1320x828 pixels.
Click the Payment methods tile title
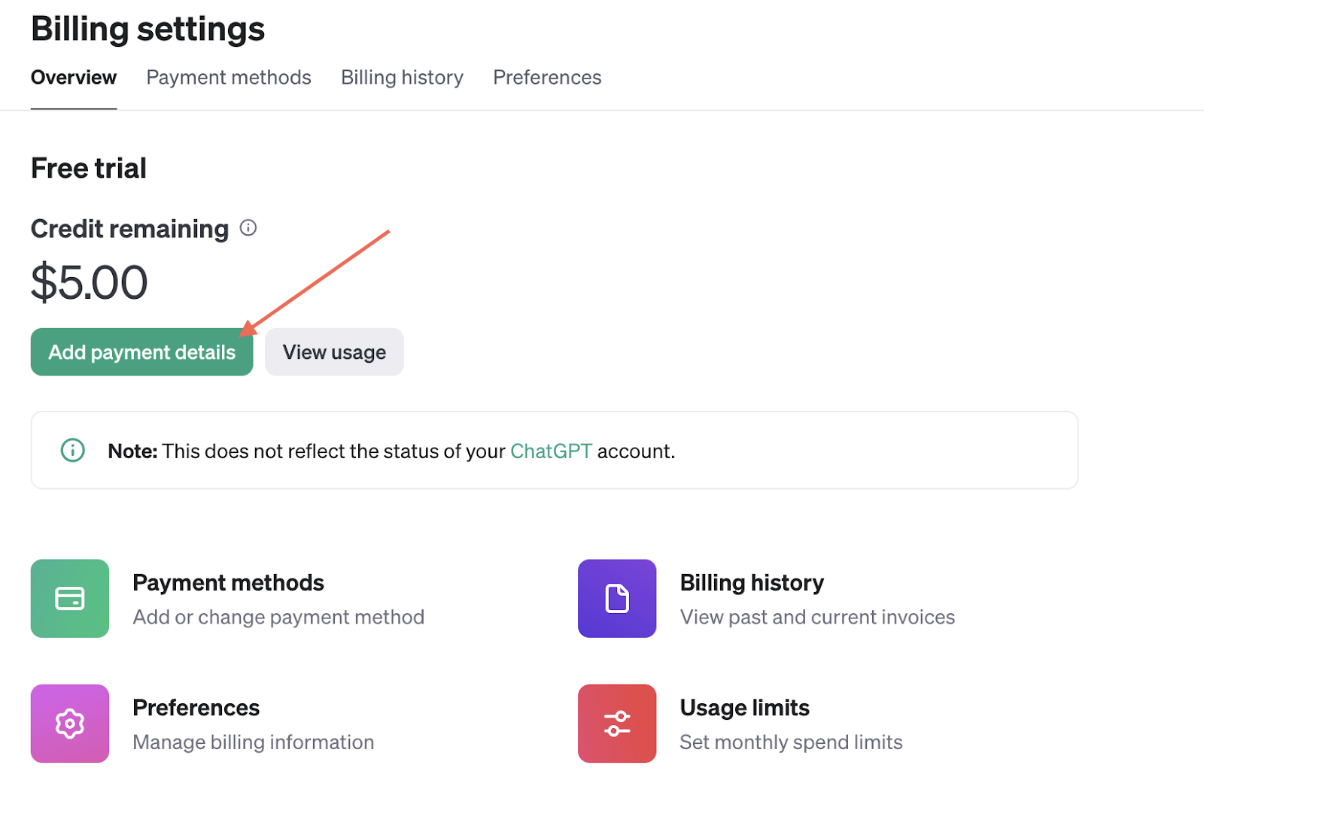coord(228,582)
